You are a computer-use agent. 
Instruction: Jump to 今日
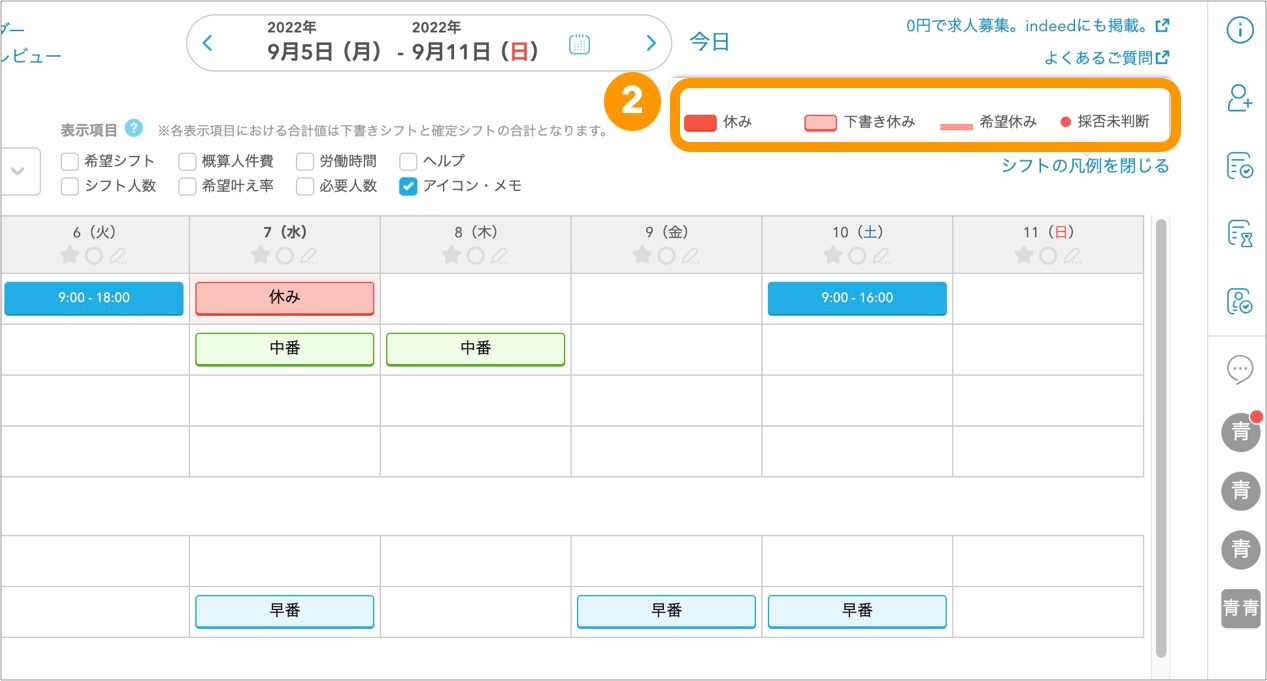709,42
